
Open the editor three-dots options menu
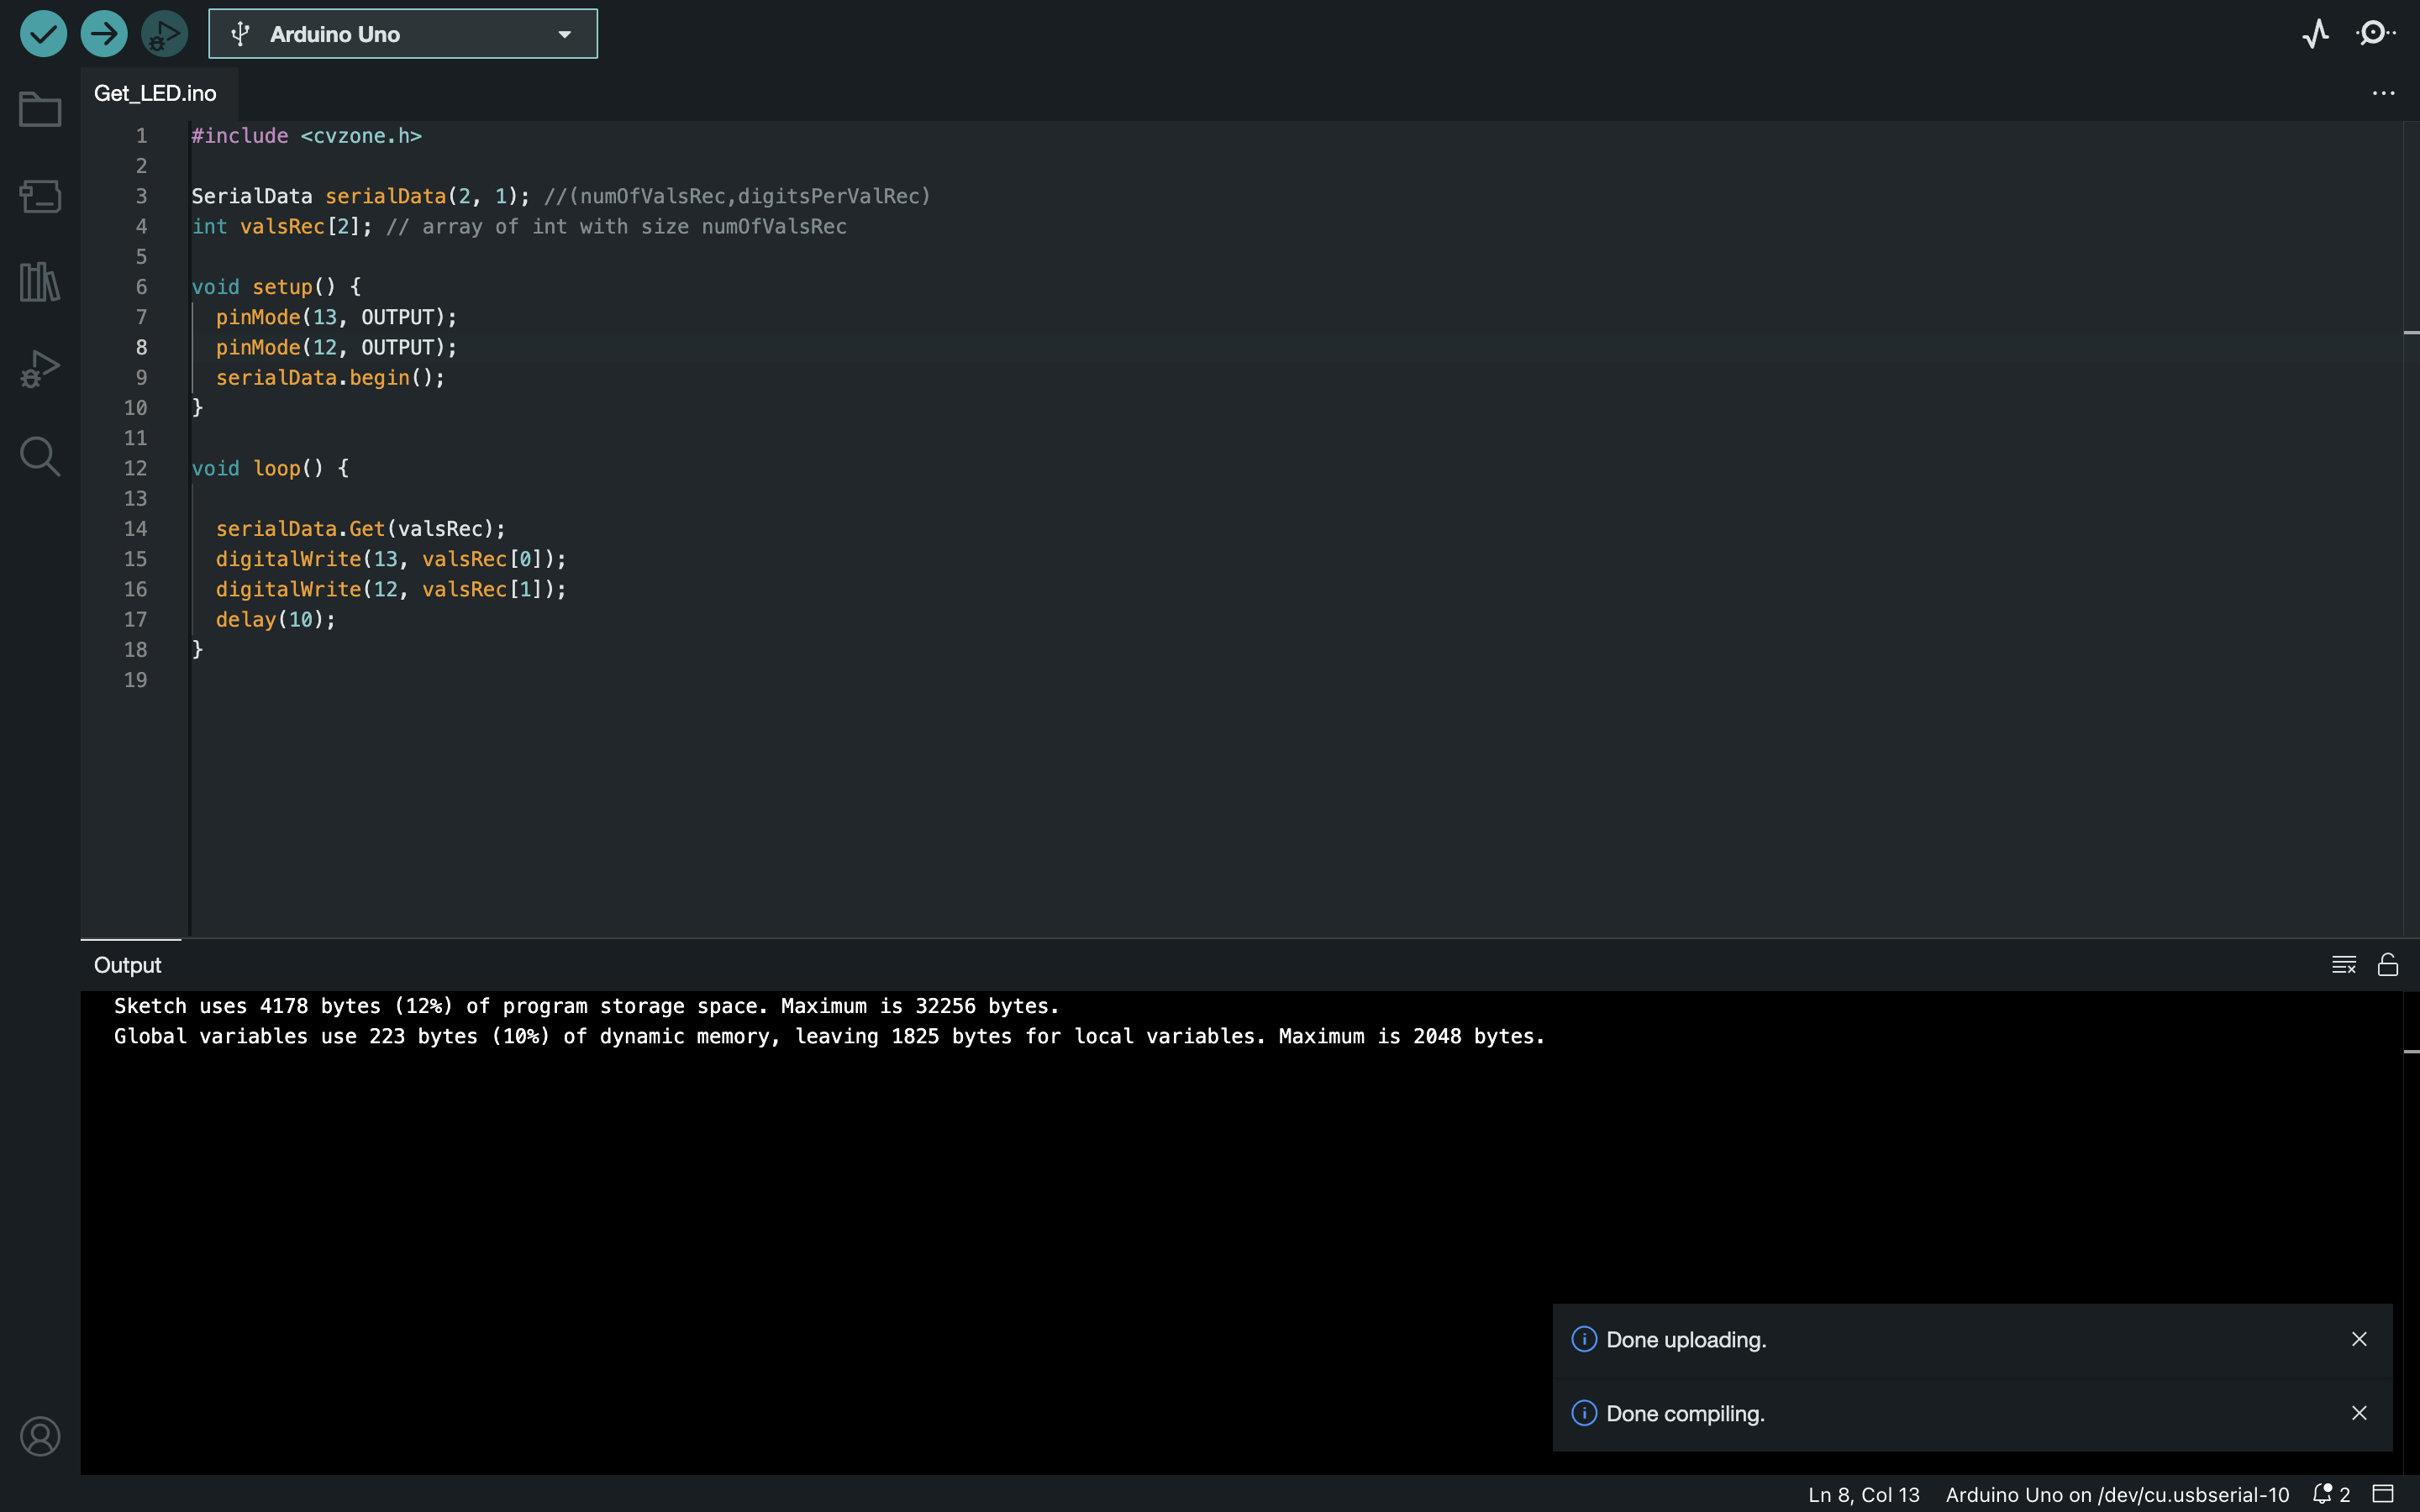point(2383,93)
